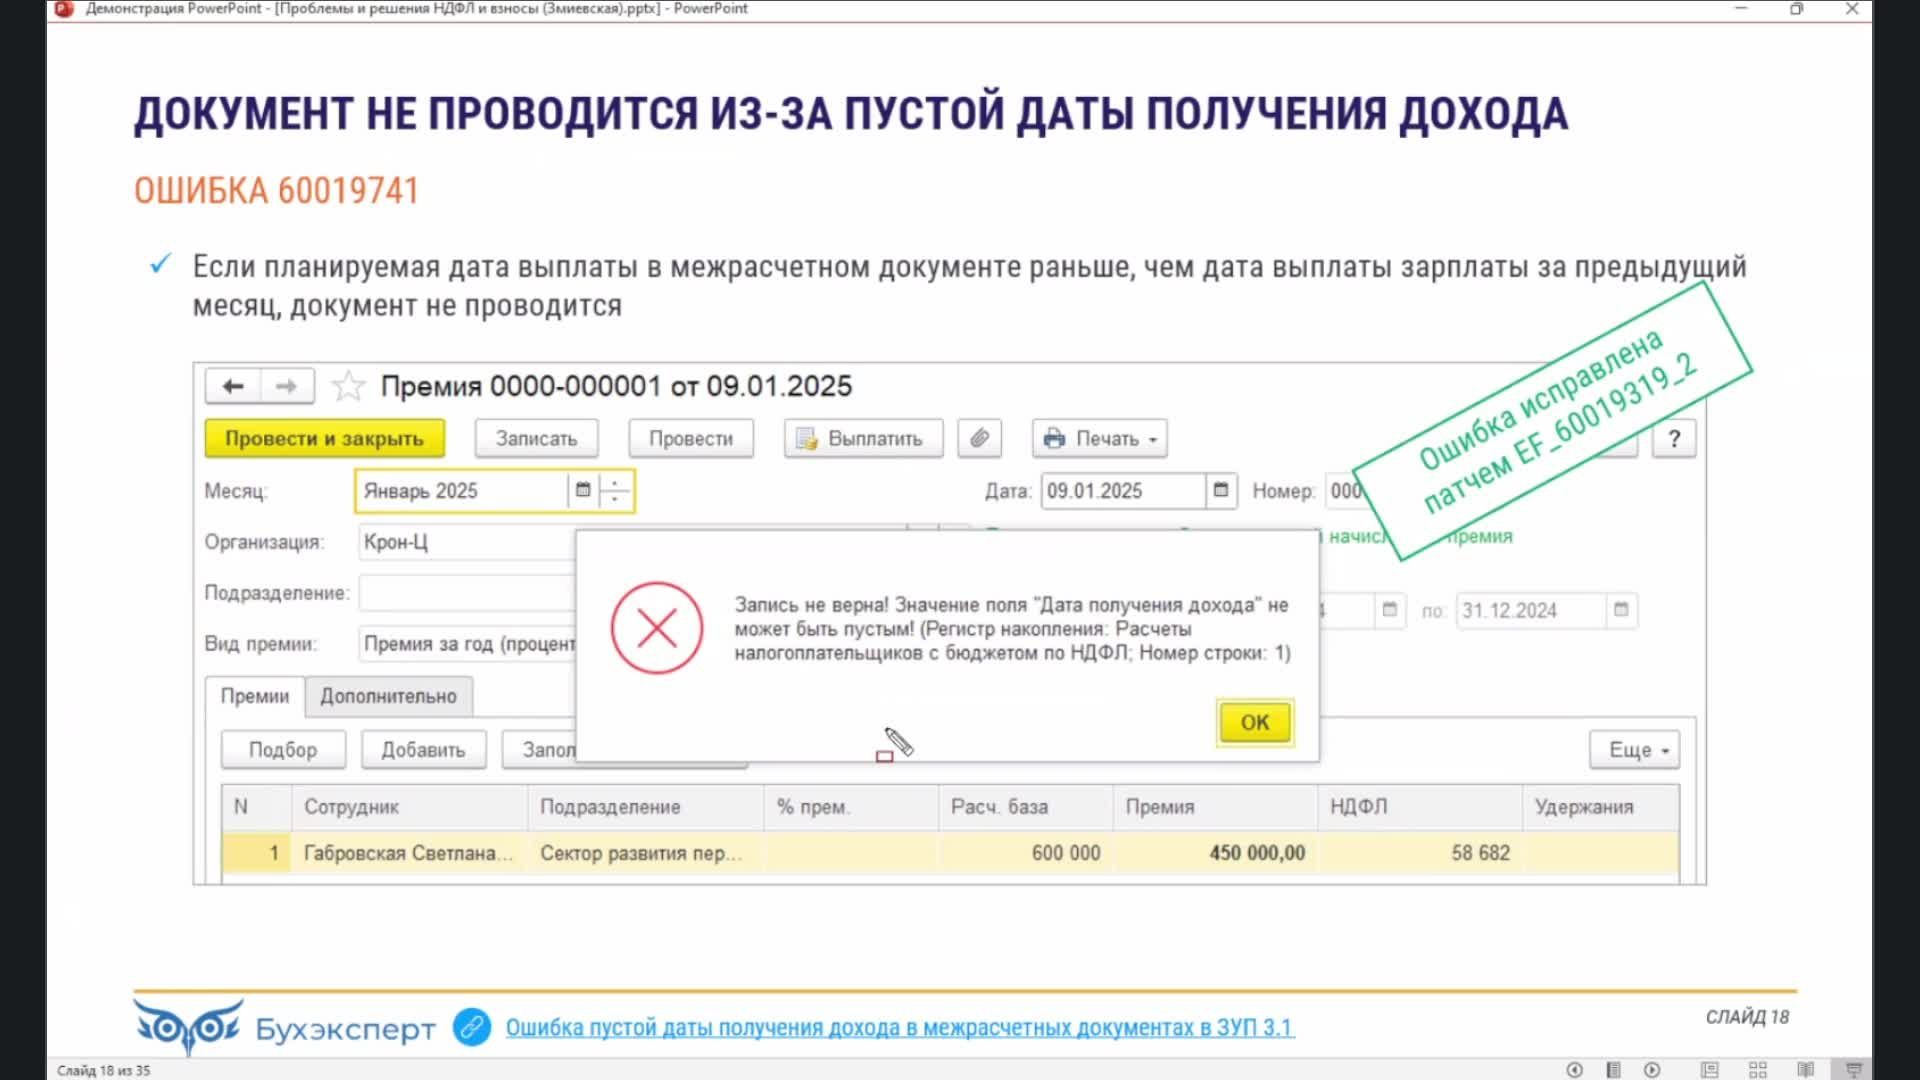Click the Провести и закрыть button
The width and height of the screenshot is (1920, 1080).
tap(324, 438)
